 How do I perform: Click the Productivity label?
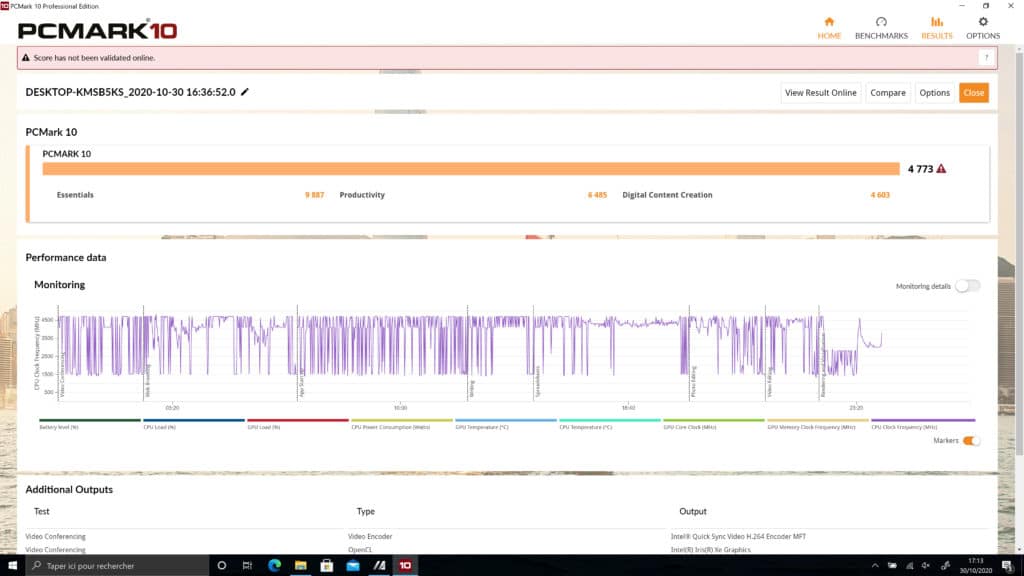(362, 195)
